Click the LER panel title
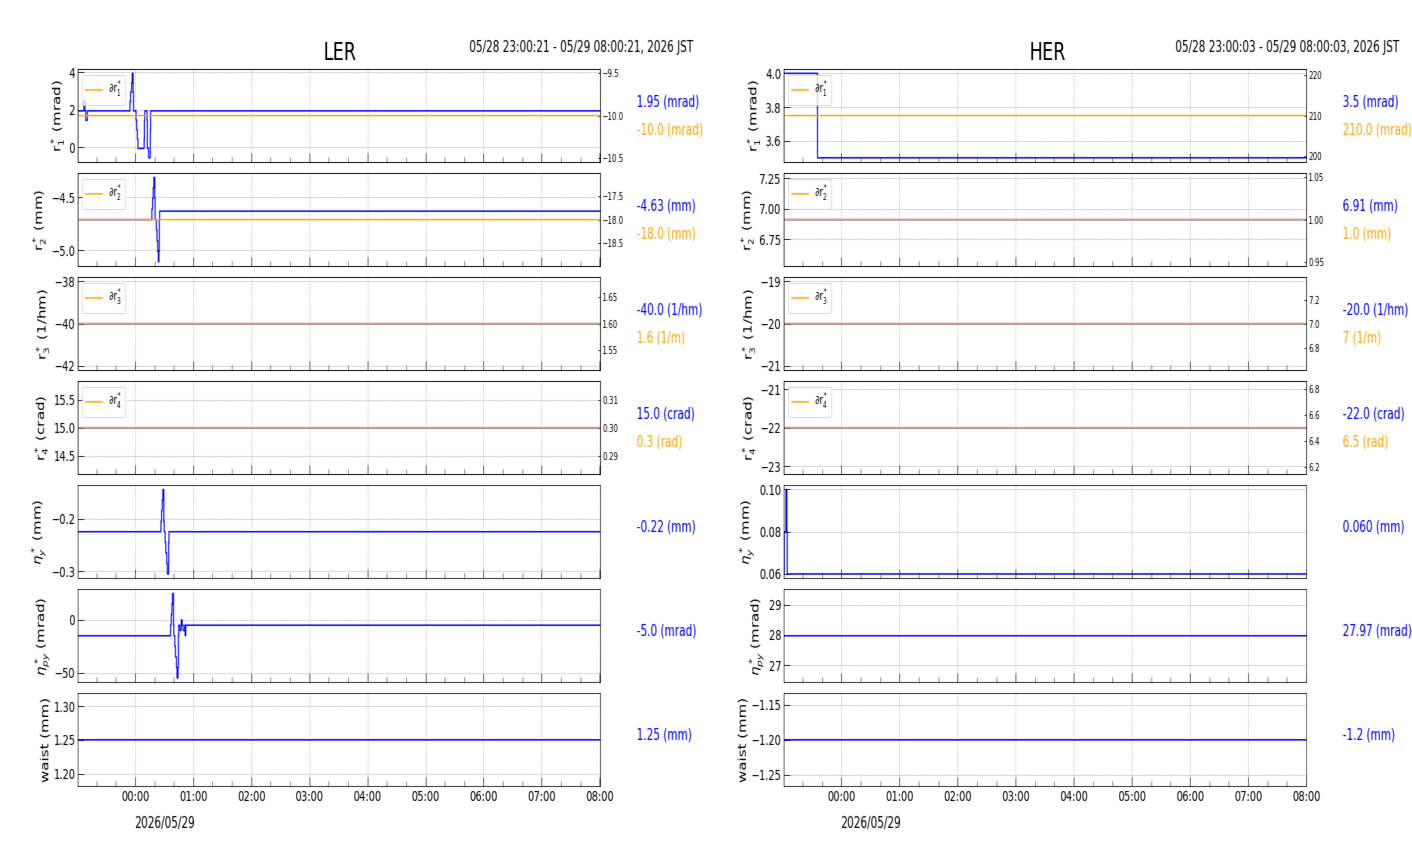The image size is (1412, 864). [x=339, y=52]
